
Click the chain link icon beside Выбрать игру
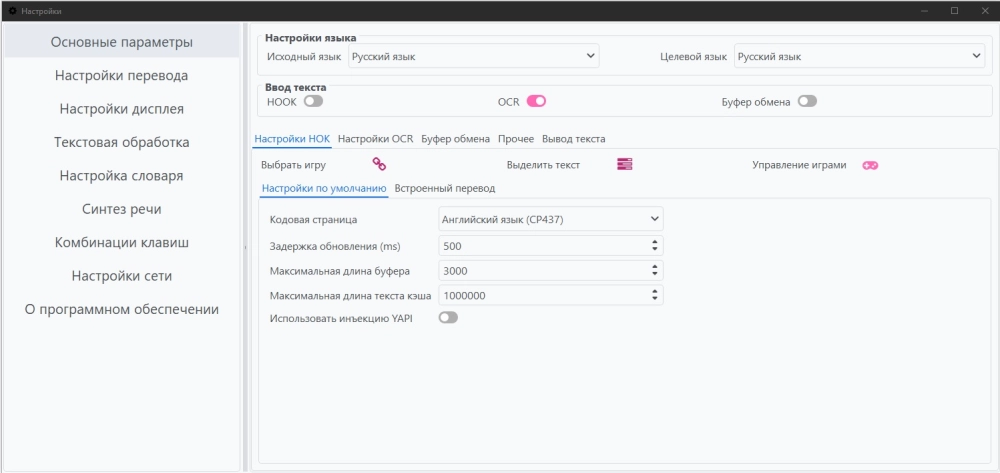coord(379,164)
